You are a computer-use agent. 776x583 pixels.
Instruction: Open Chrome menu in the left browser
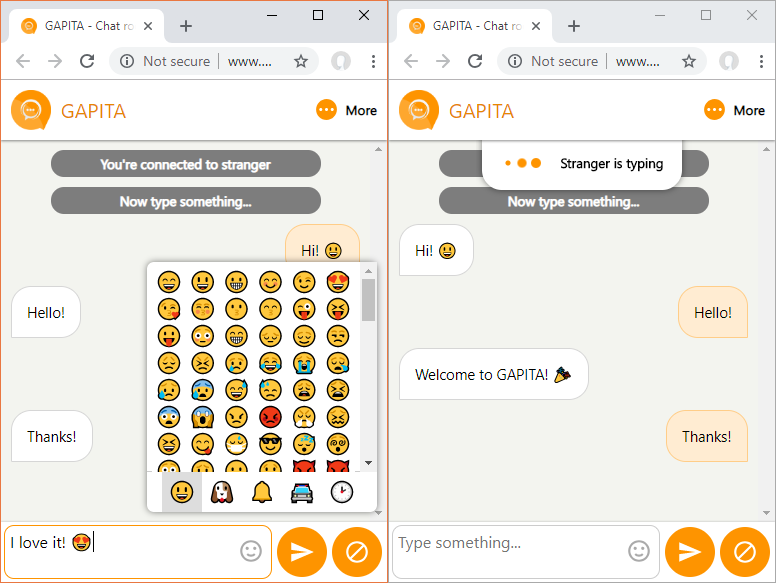(373, 61)
